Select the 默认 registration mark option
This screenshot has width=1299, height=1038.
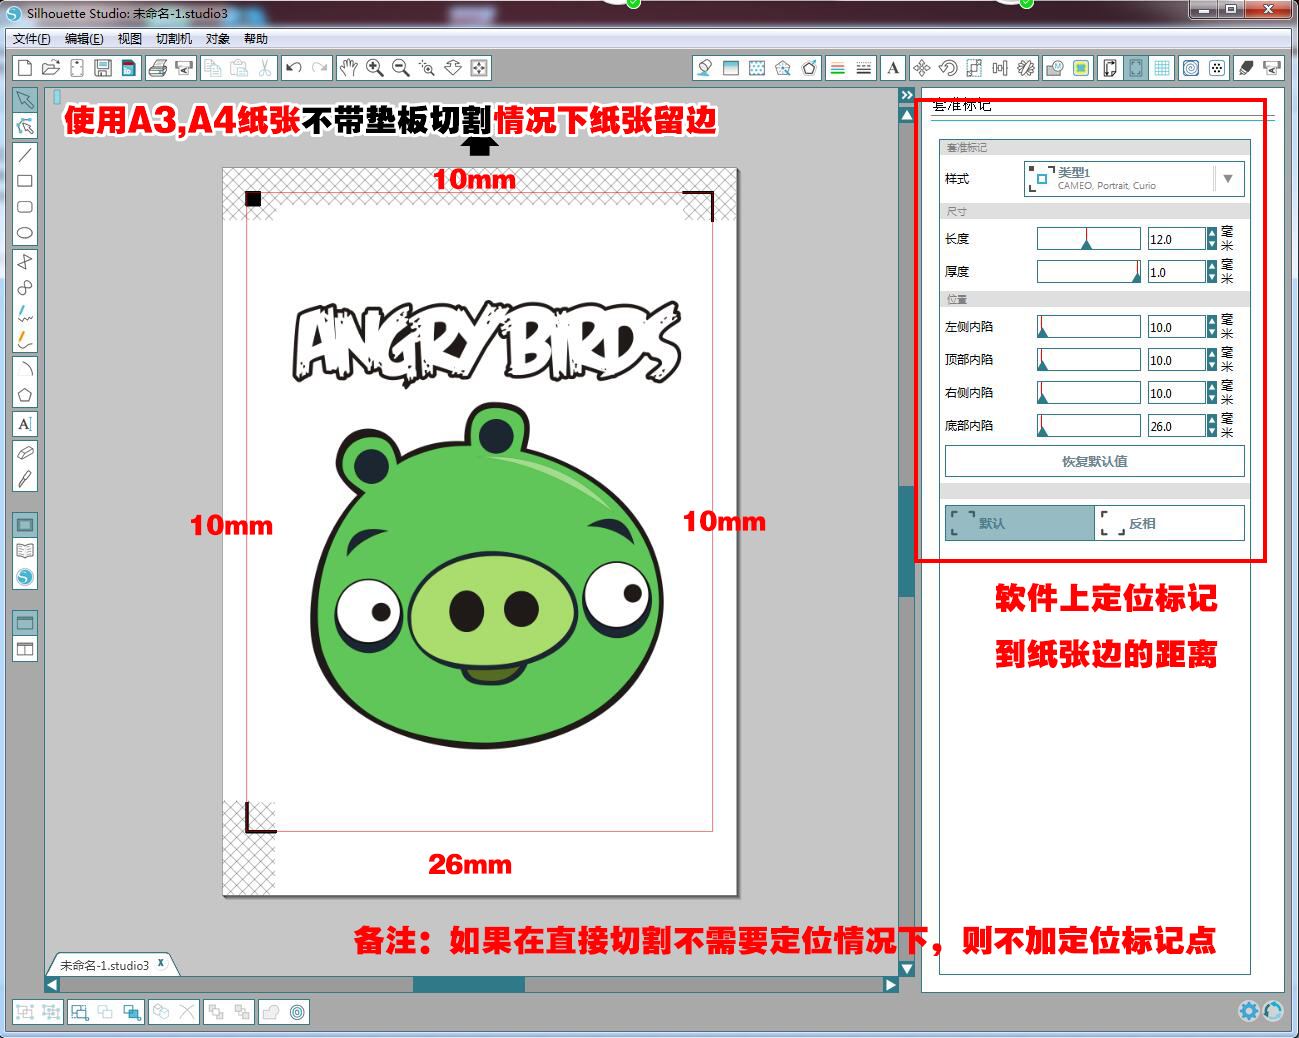1020,523
